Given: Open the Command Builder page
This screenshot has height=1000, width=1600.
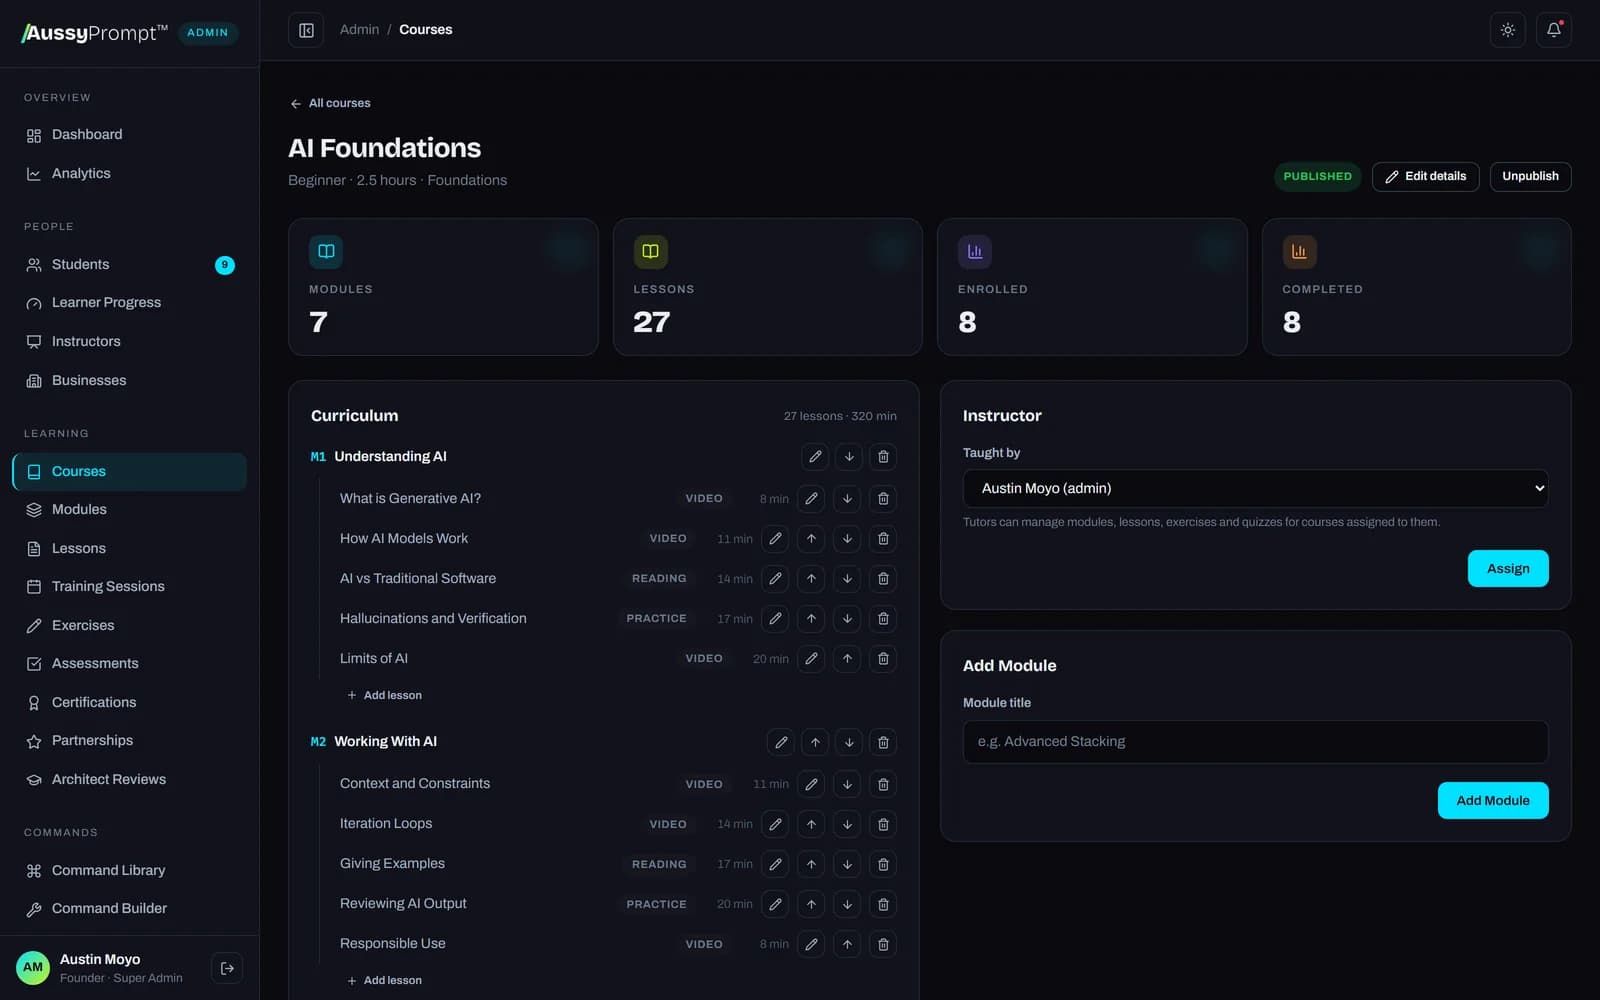Looking at the screenshot, I should point(129,908).
